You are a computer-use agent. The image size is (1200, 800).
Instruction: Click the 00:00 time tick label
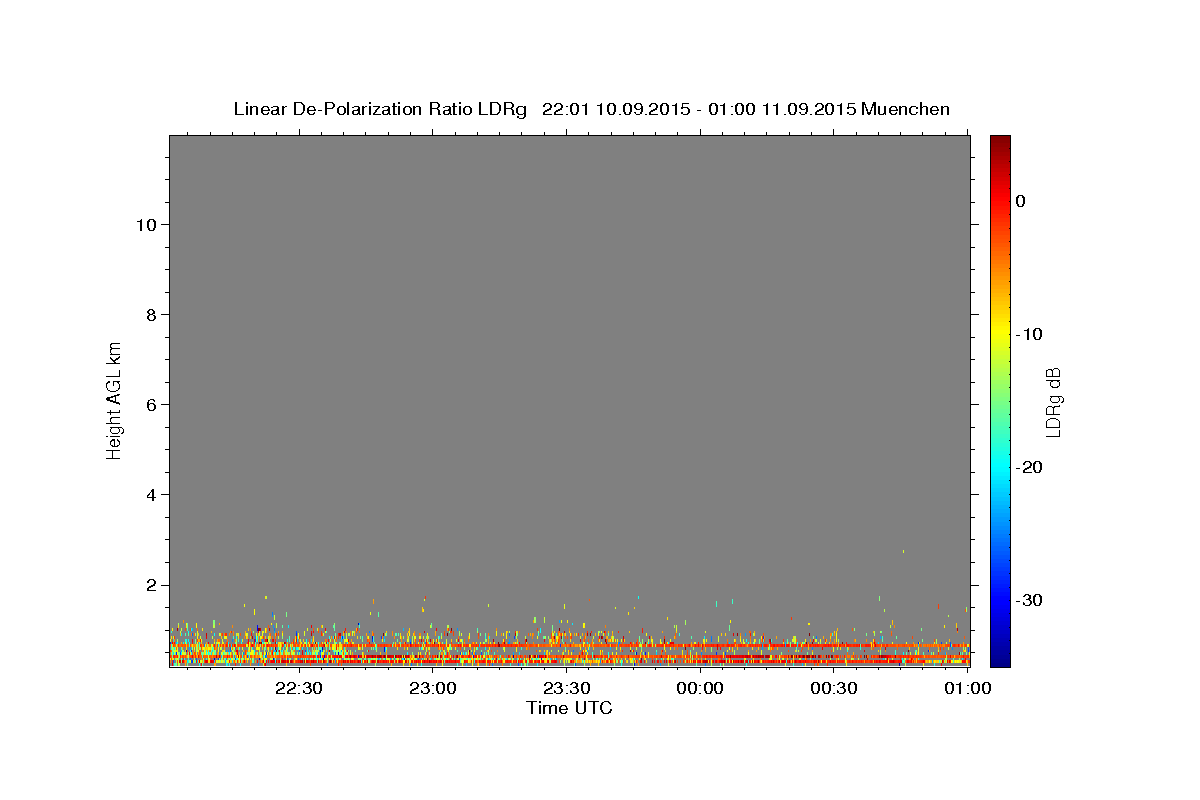coord(700,688)
